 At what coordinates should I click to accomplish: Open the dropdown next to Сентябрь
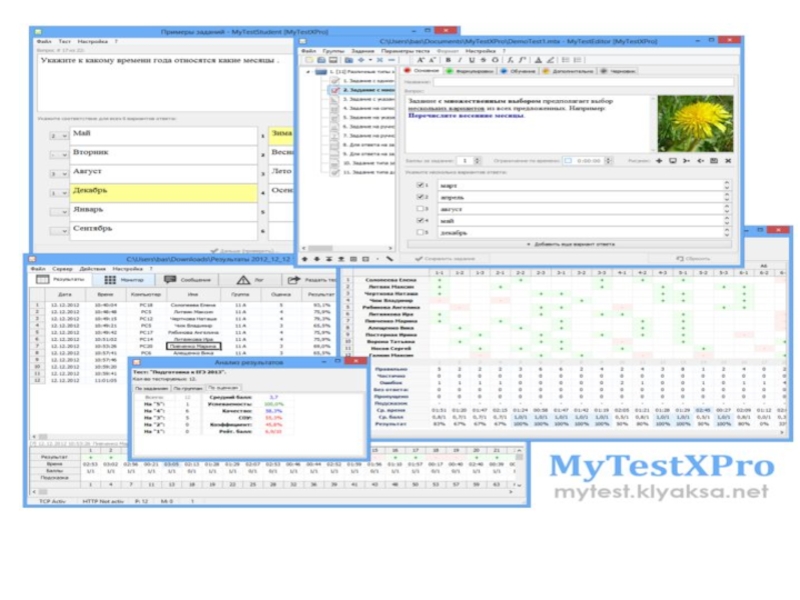coord(61,230)
